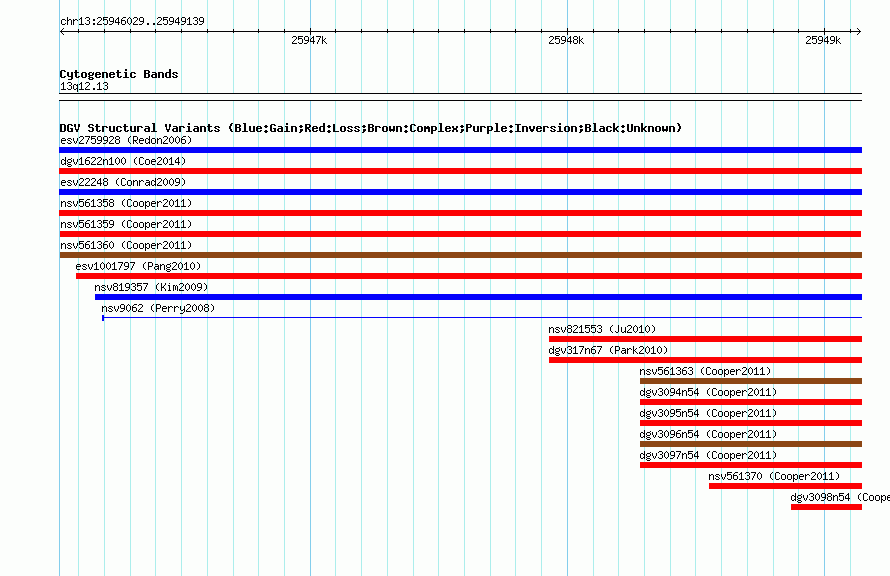Click the nsv561359 (Cooper2011) label
890x576 pixels.
(126, 224)
